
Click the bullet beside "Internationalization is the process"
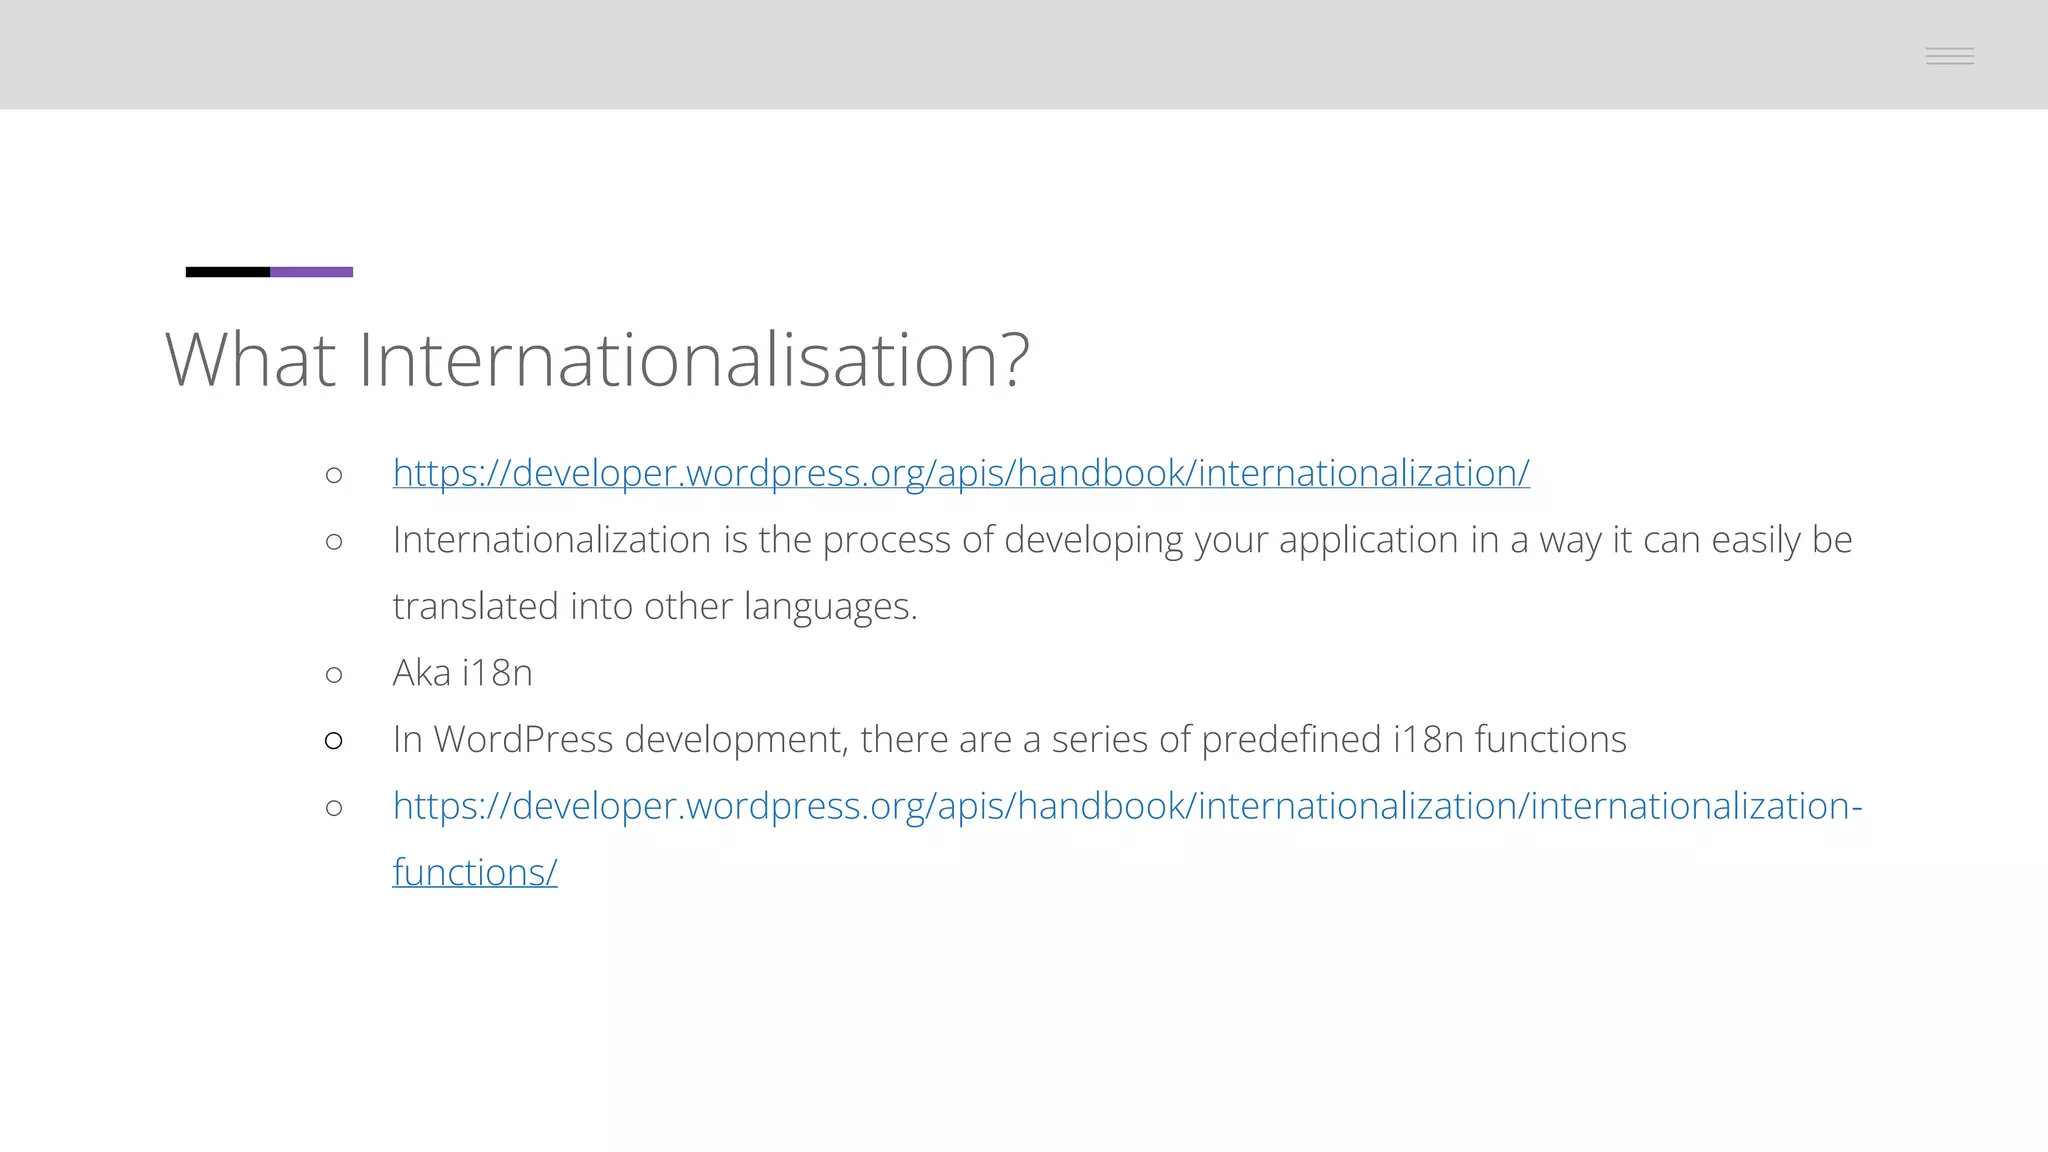coord(334,542)
